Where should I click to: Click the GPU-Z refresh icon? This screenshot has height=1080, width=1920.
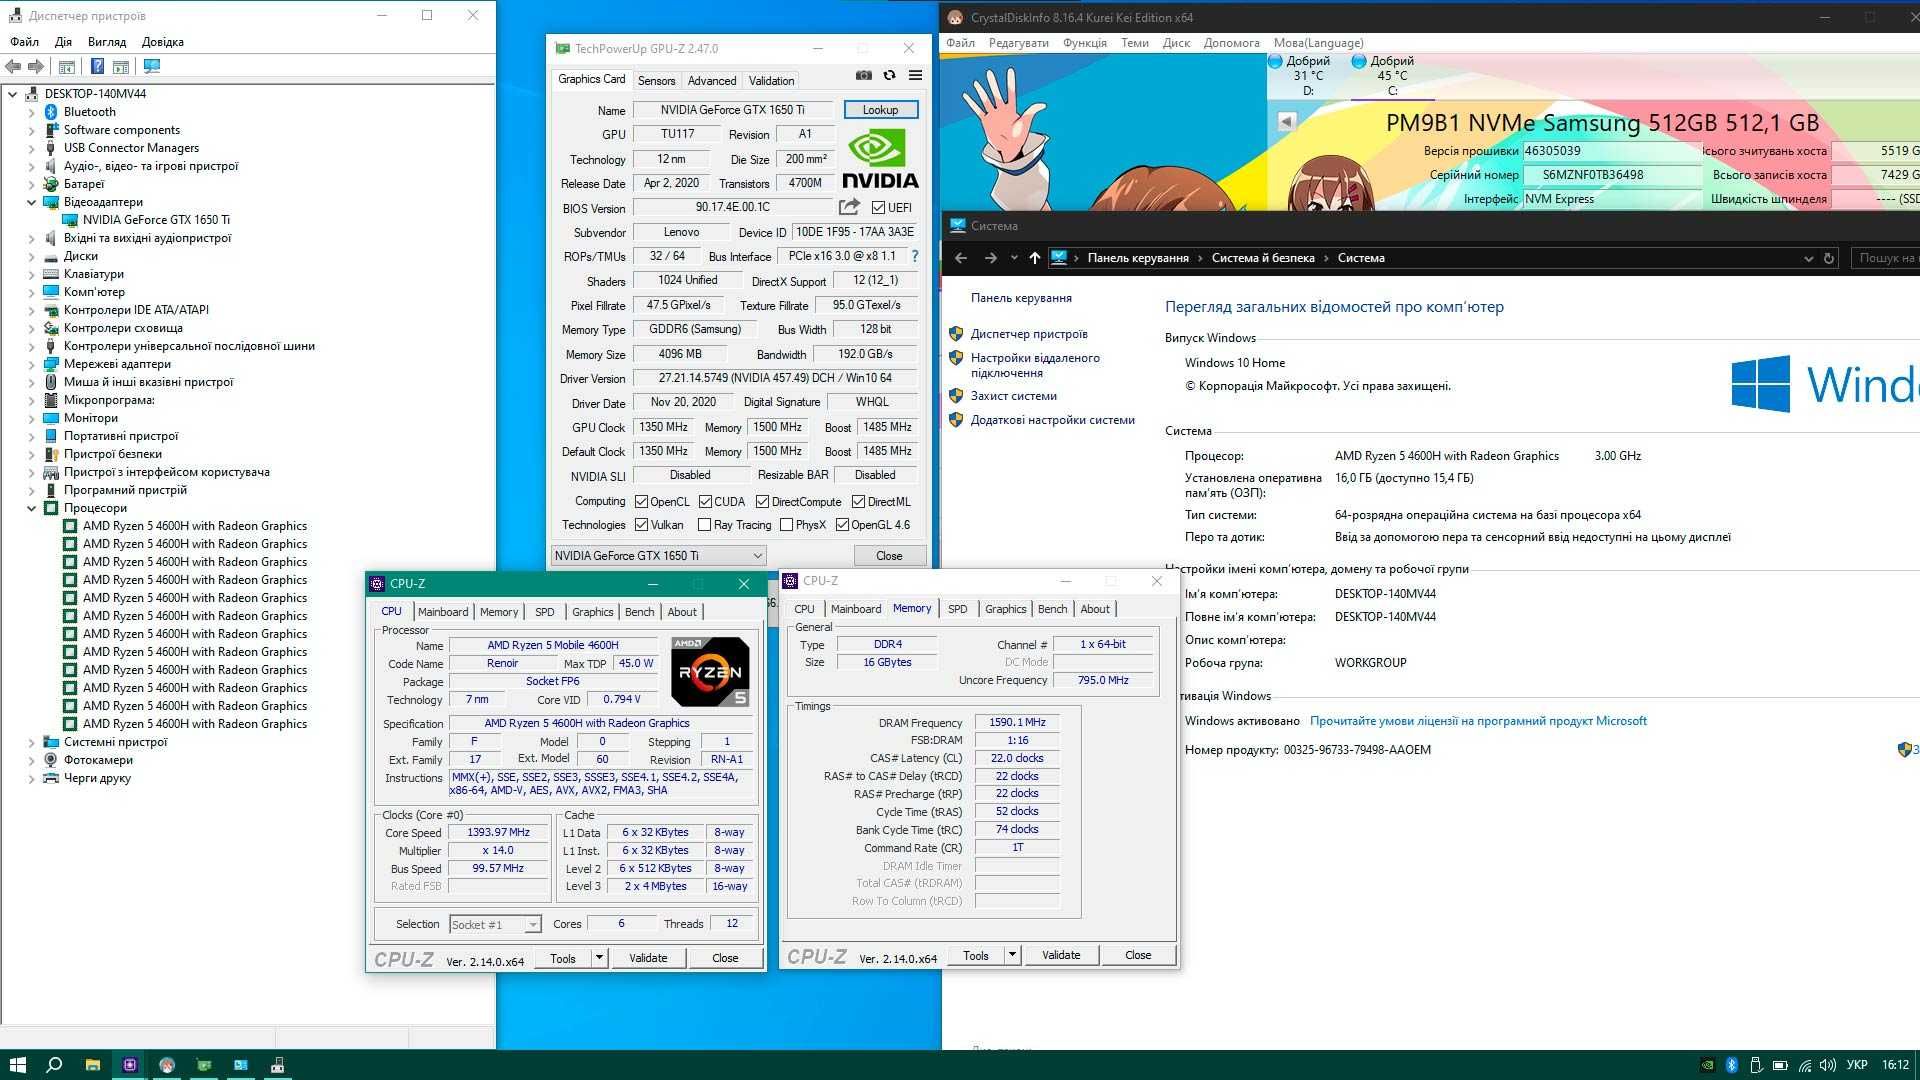coord(889,76)
